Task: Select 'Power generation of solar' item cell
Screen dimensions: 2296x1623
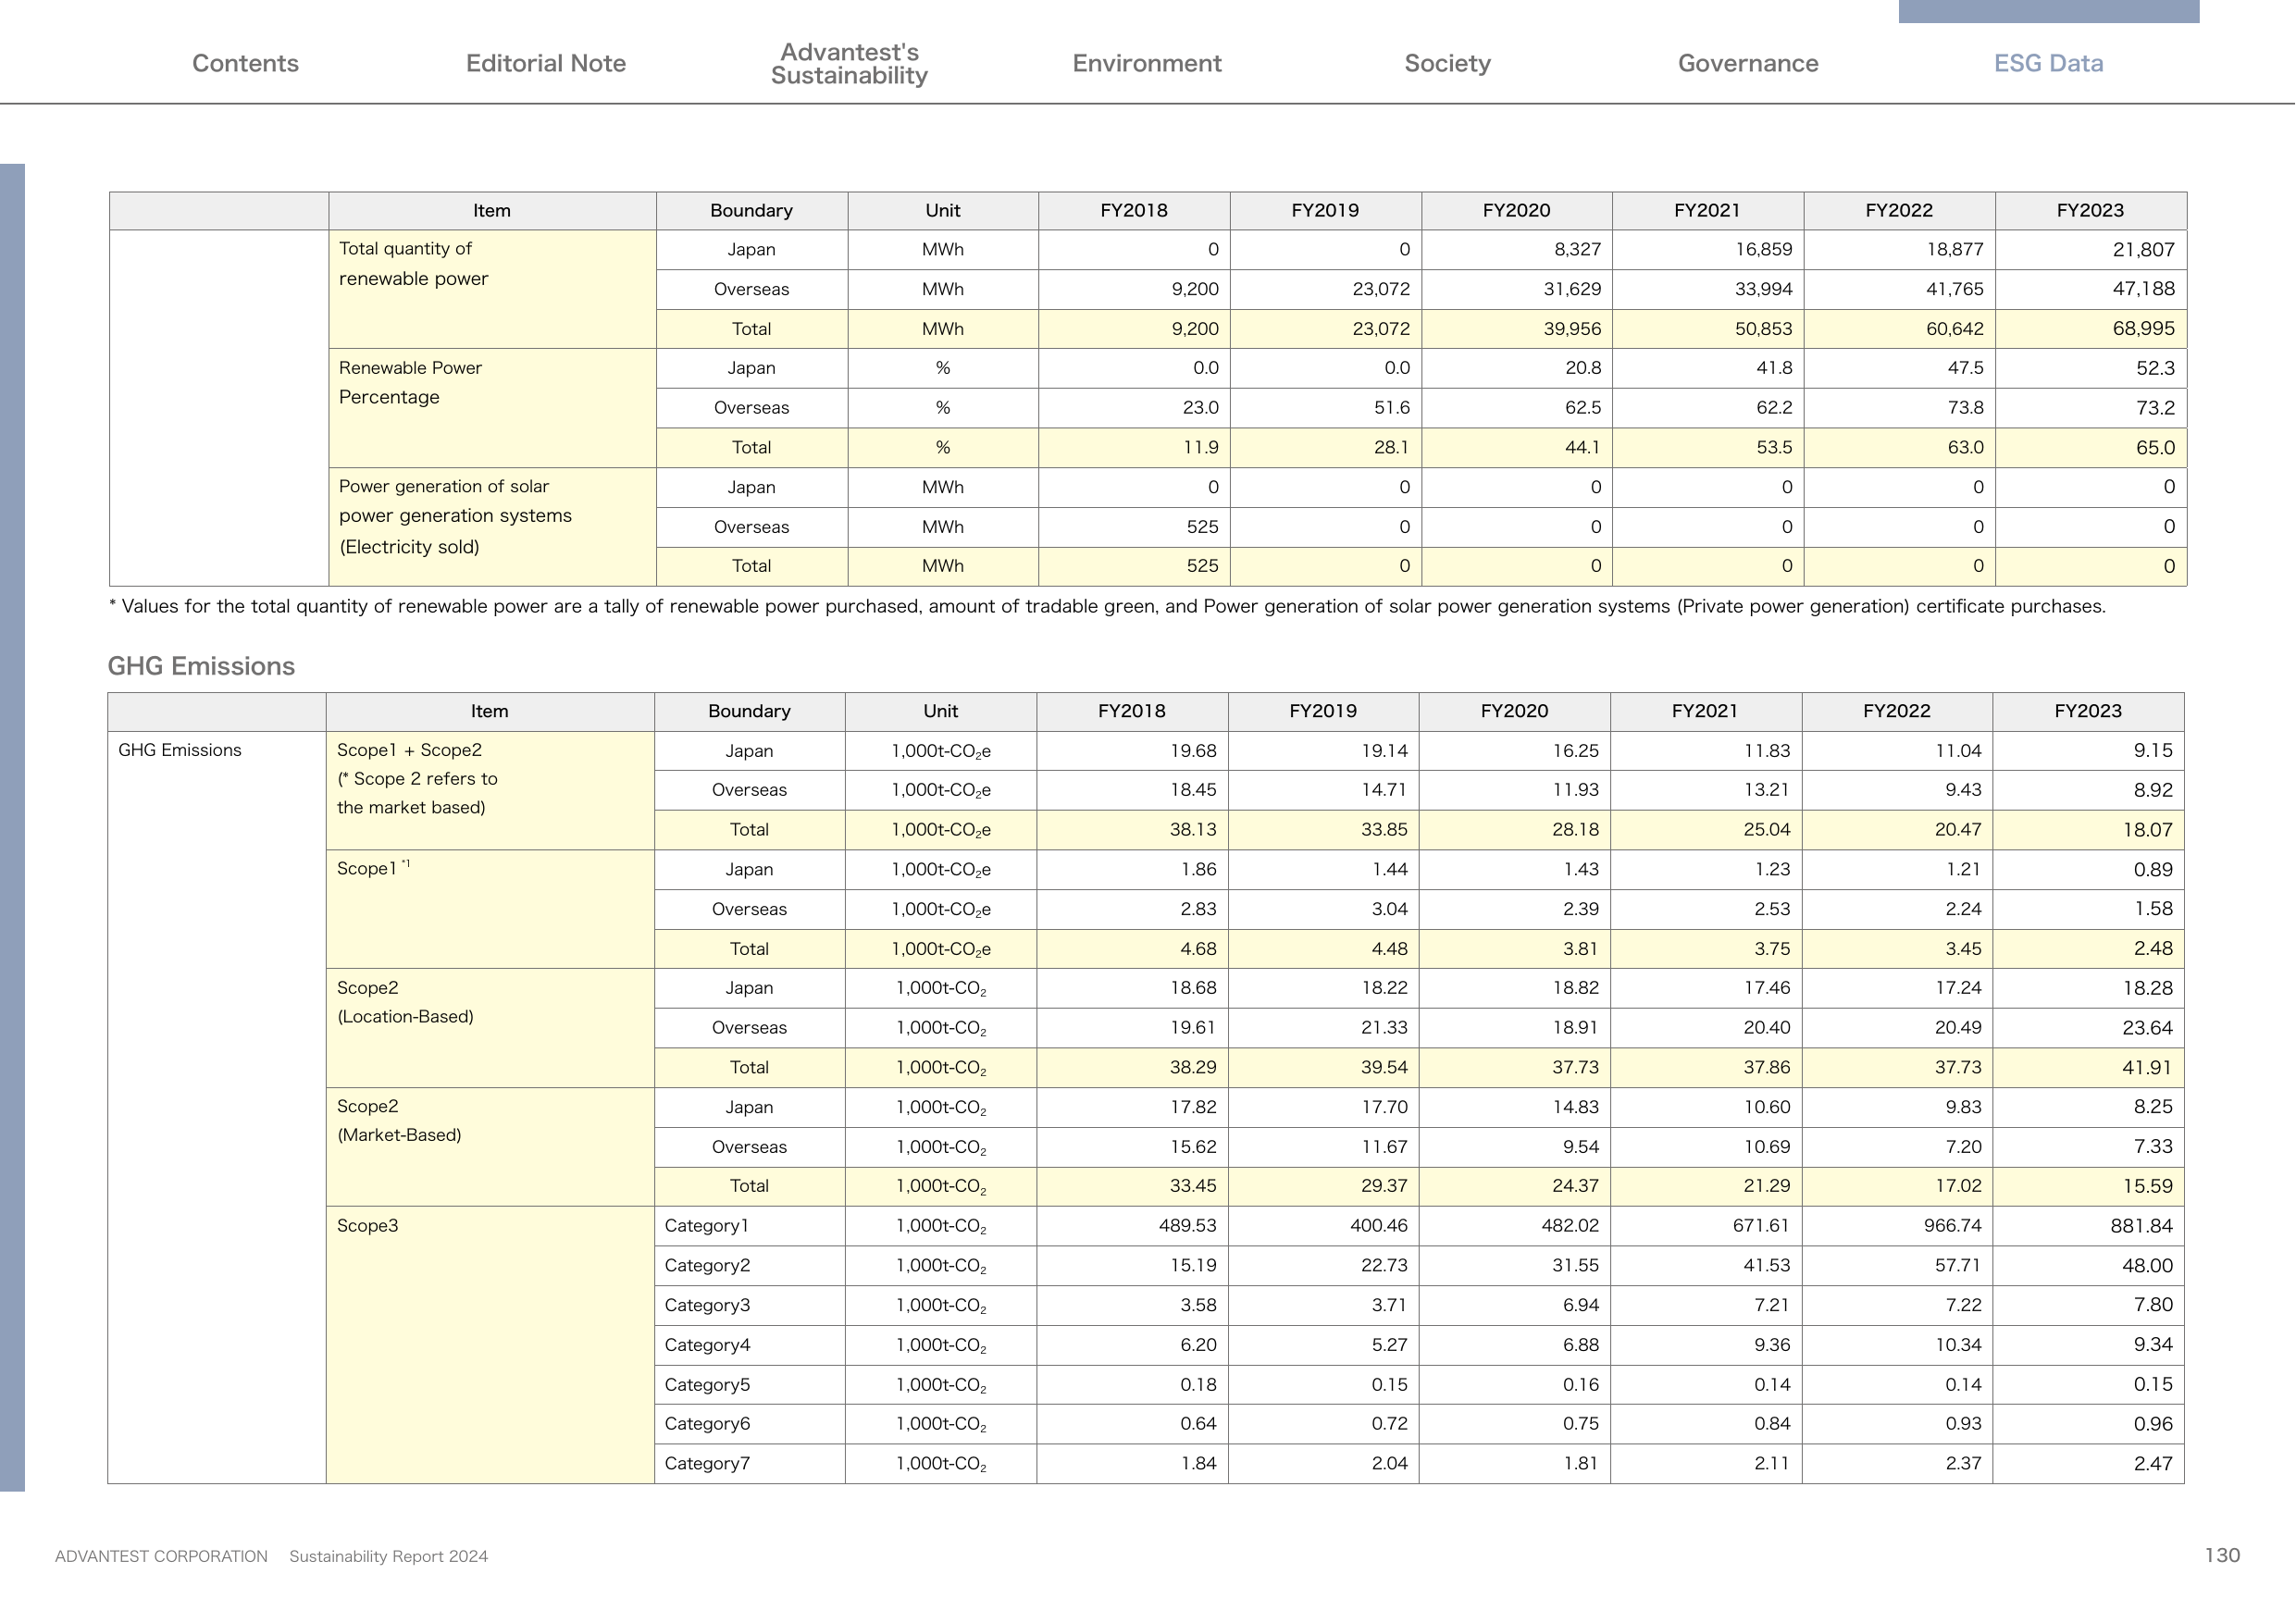Action: 492,527
